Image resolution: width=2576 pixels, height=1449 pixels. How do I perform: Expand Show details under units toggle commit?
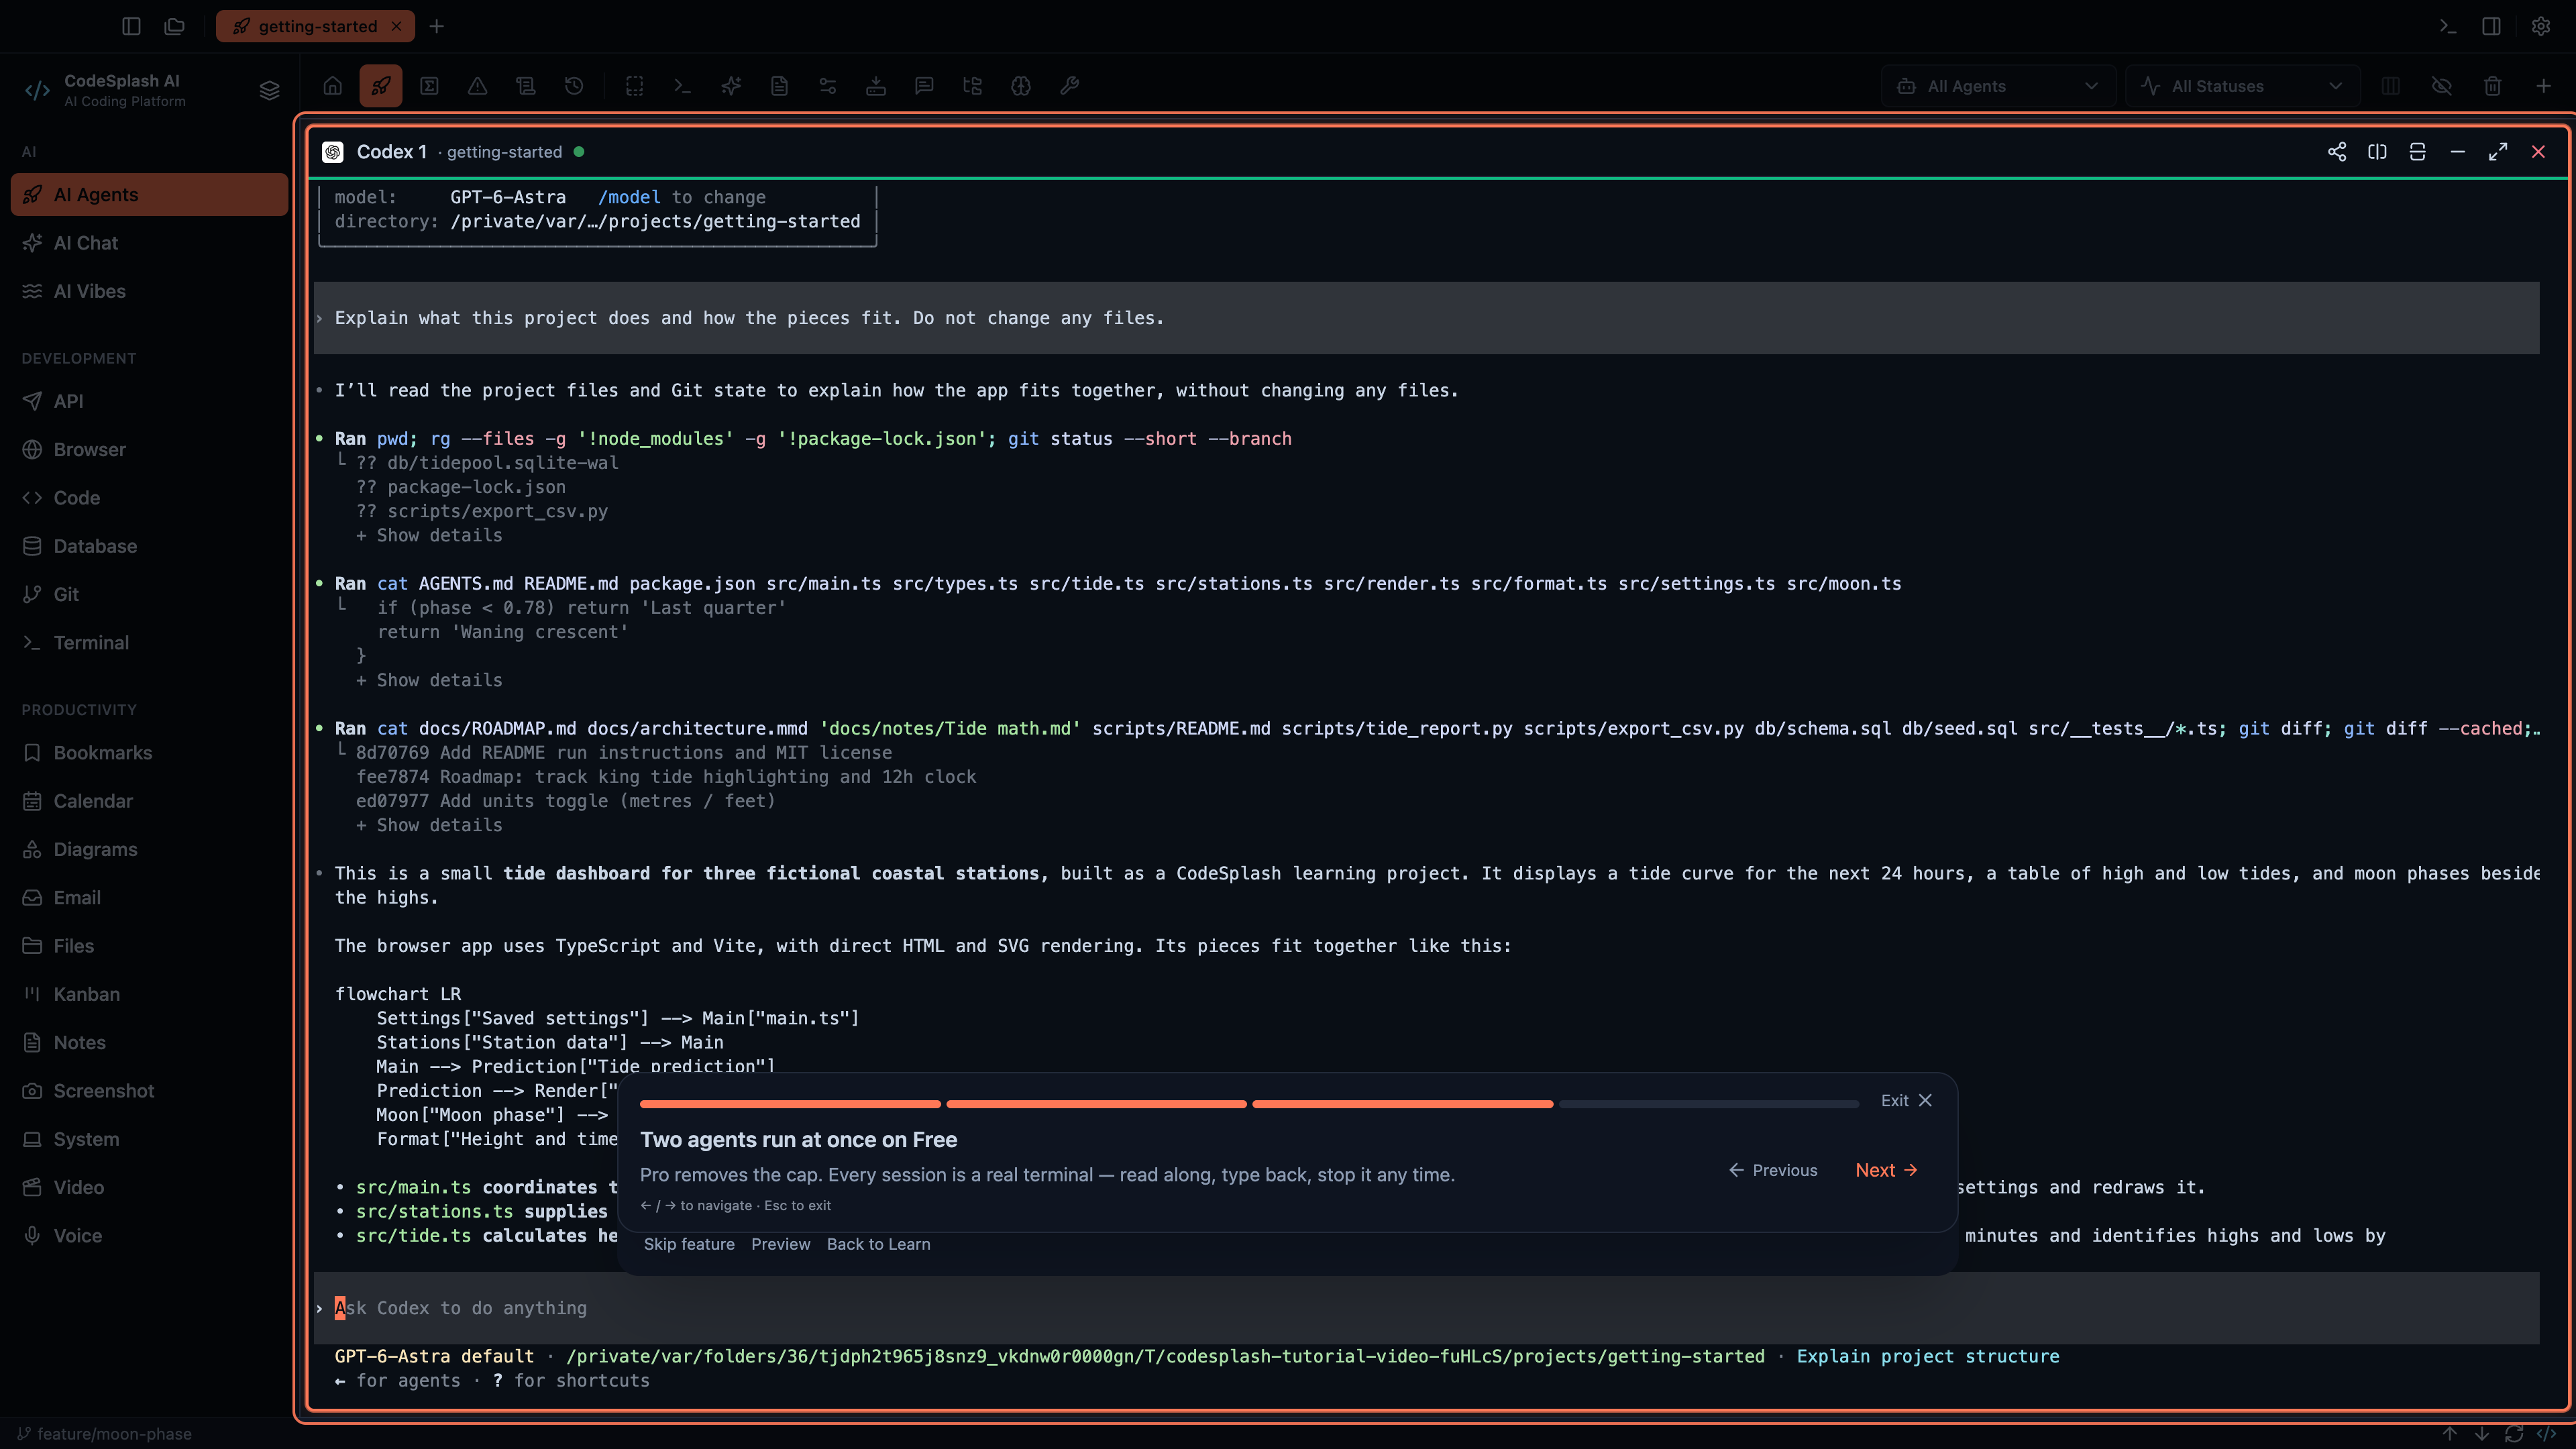(x=429, y=826)
